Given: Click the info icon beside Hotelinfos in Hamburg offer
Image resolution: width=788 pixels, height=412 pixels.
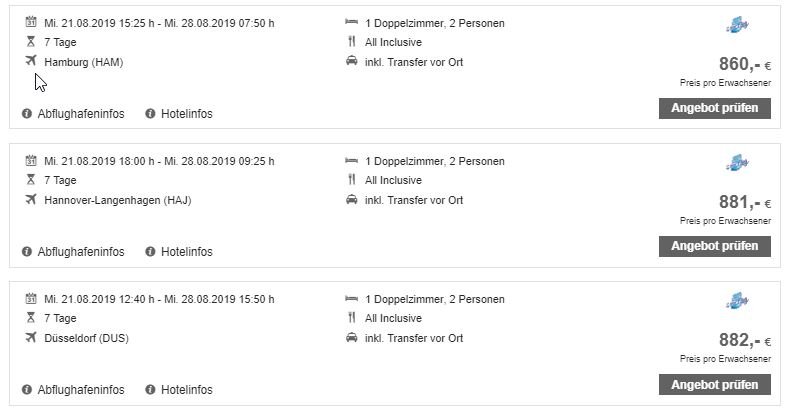Looking at the screenshot, I should pos(151,114).
